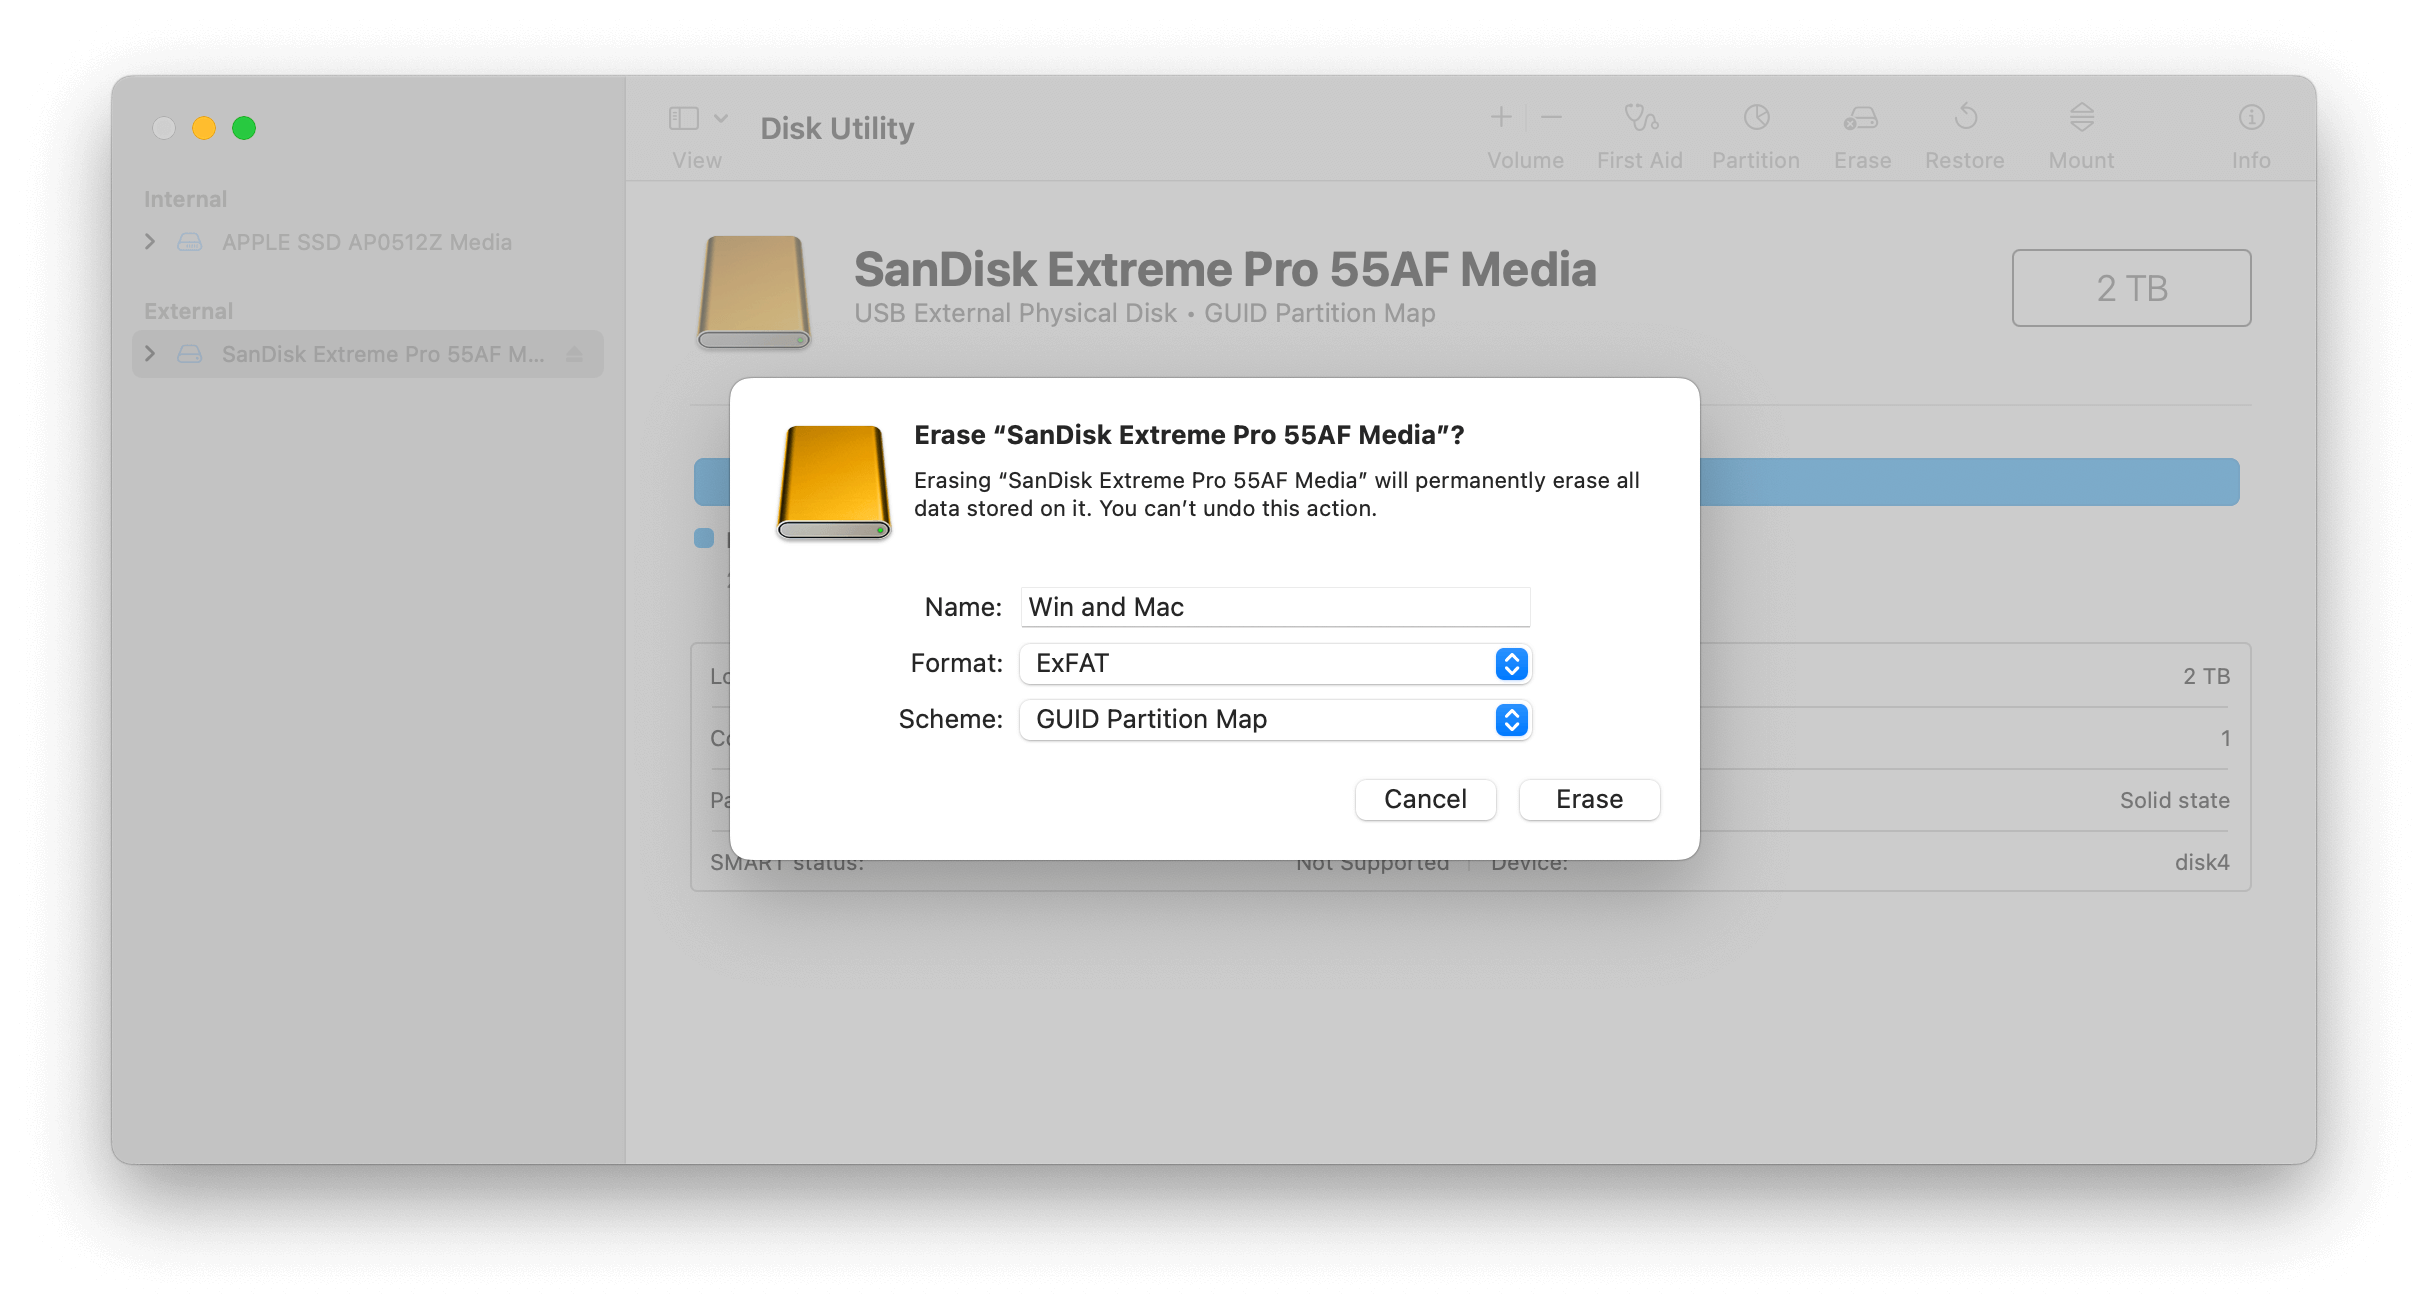Click the remove volume minus icon
Viewport: 2428px width, 1312px height.
(x=1551, y=118)
